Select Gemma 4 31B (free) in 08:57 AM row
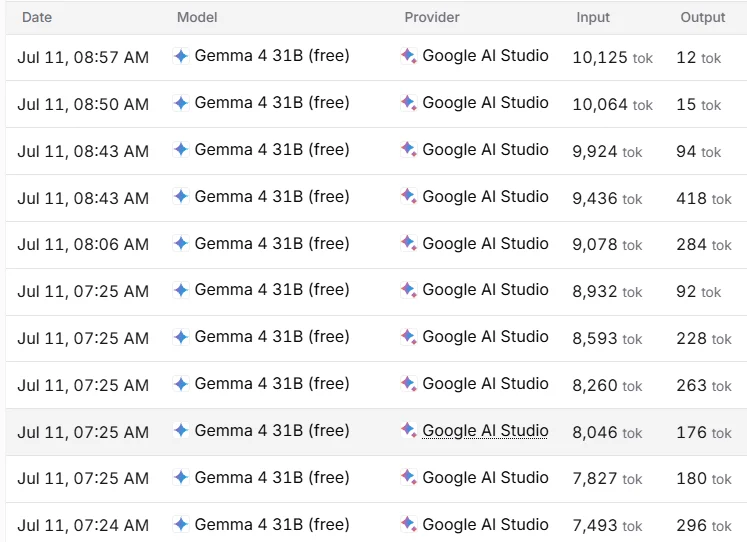The width and height of the screenshot is (747, 542). [272, 56]
